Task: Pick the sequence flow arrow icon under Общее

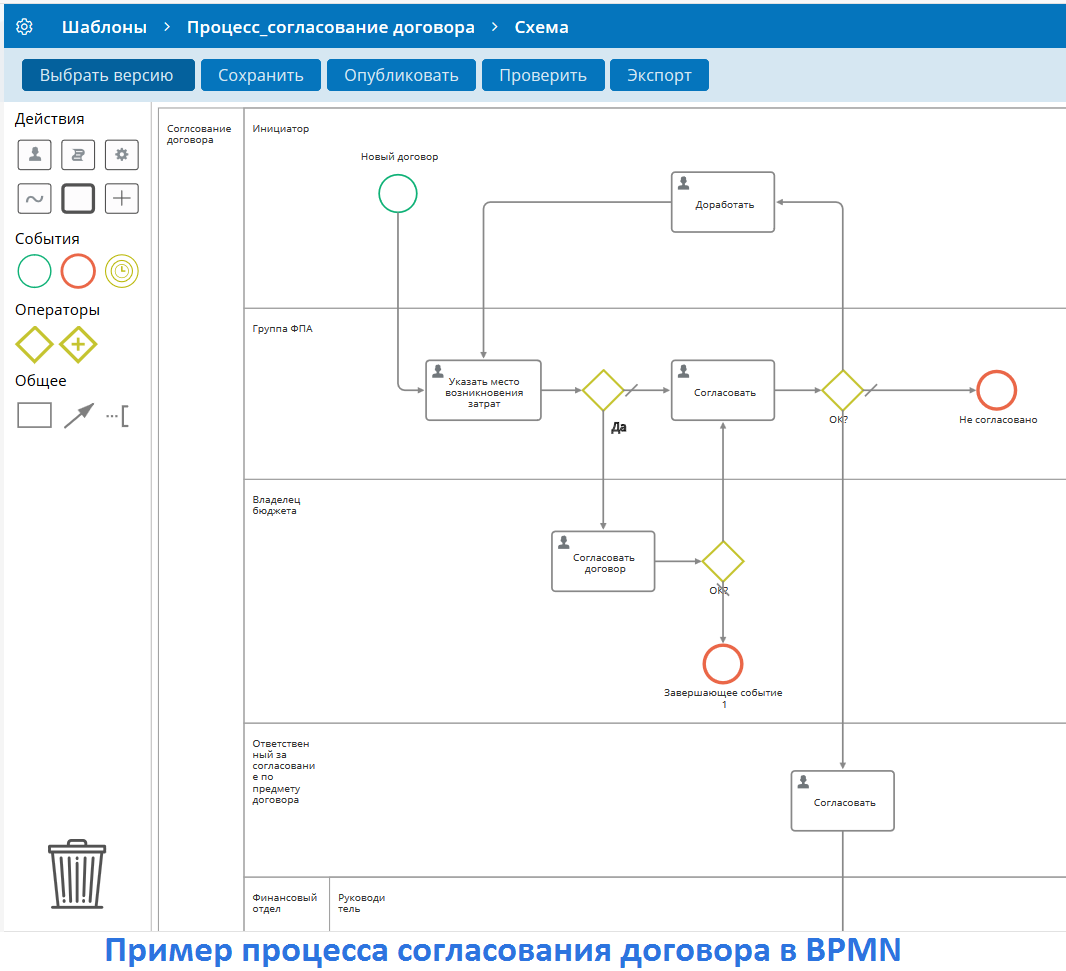Action: tap(78, 415)
